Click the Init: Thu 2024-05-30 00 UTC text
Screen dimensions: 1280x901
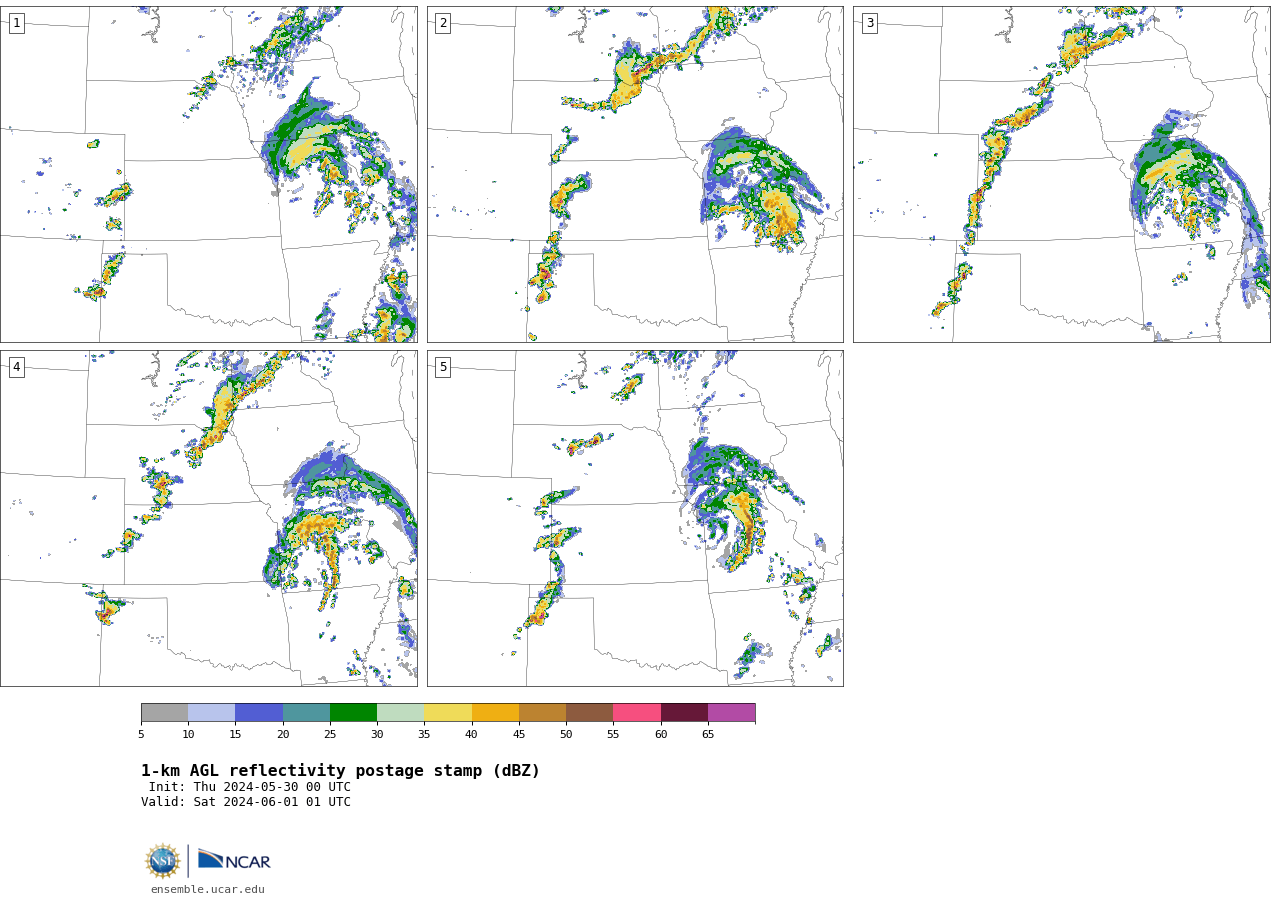coord(250,787)
